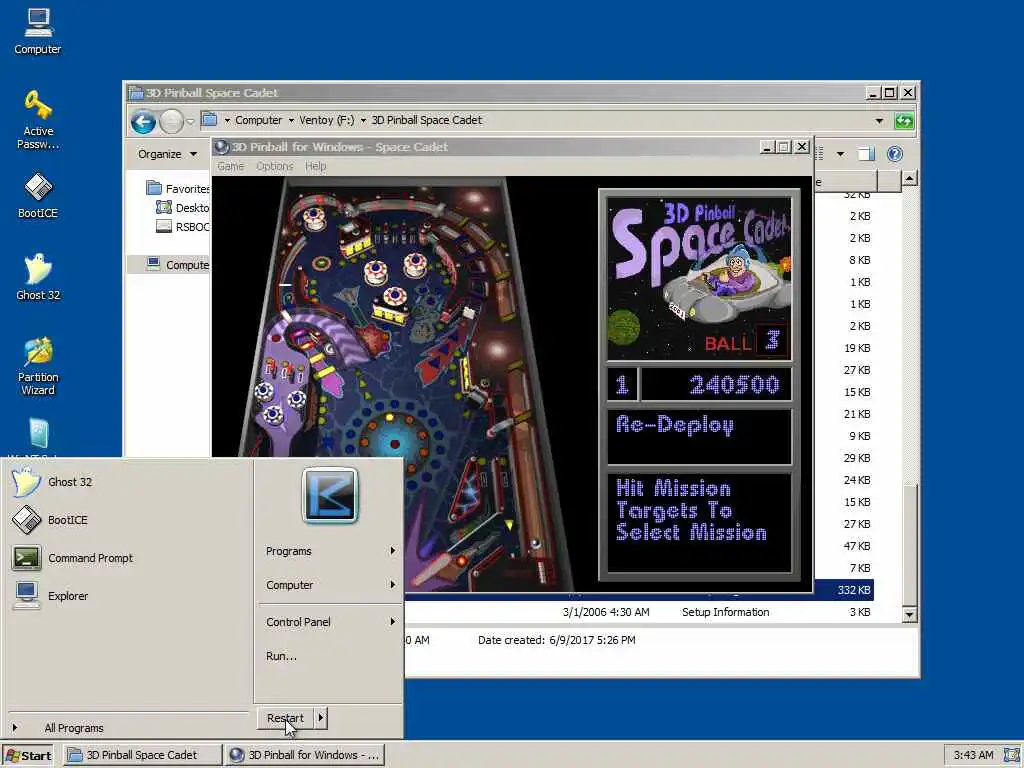Open the arrow next to Restart
This screenshot has width=1024, height=768.
(320, 718)
